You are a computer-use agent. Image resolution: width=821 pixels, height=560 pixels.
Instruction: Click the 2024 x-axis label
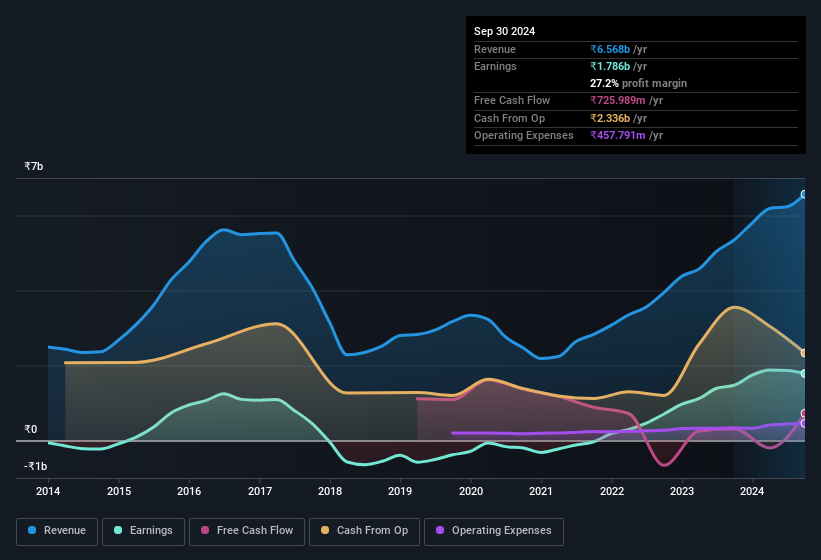click(x=752, y=491)
